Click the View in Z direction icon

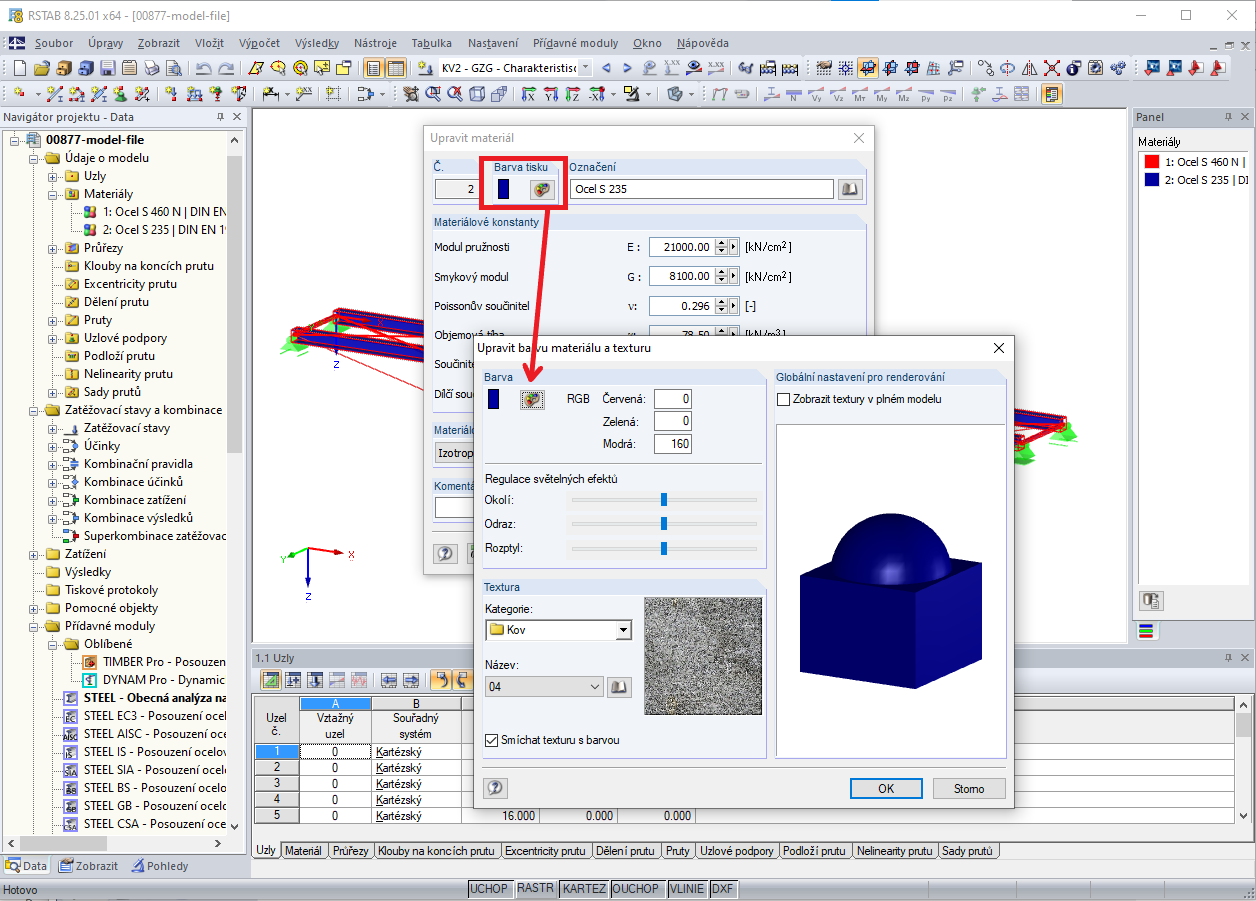coord(572,94)
